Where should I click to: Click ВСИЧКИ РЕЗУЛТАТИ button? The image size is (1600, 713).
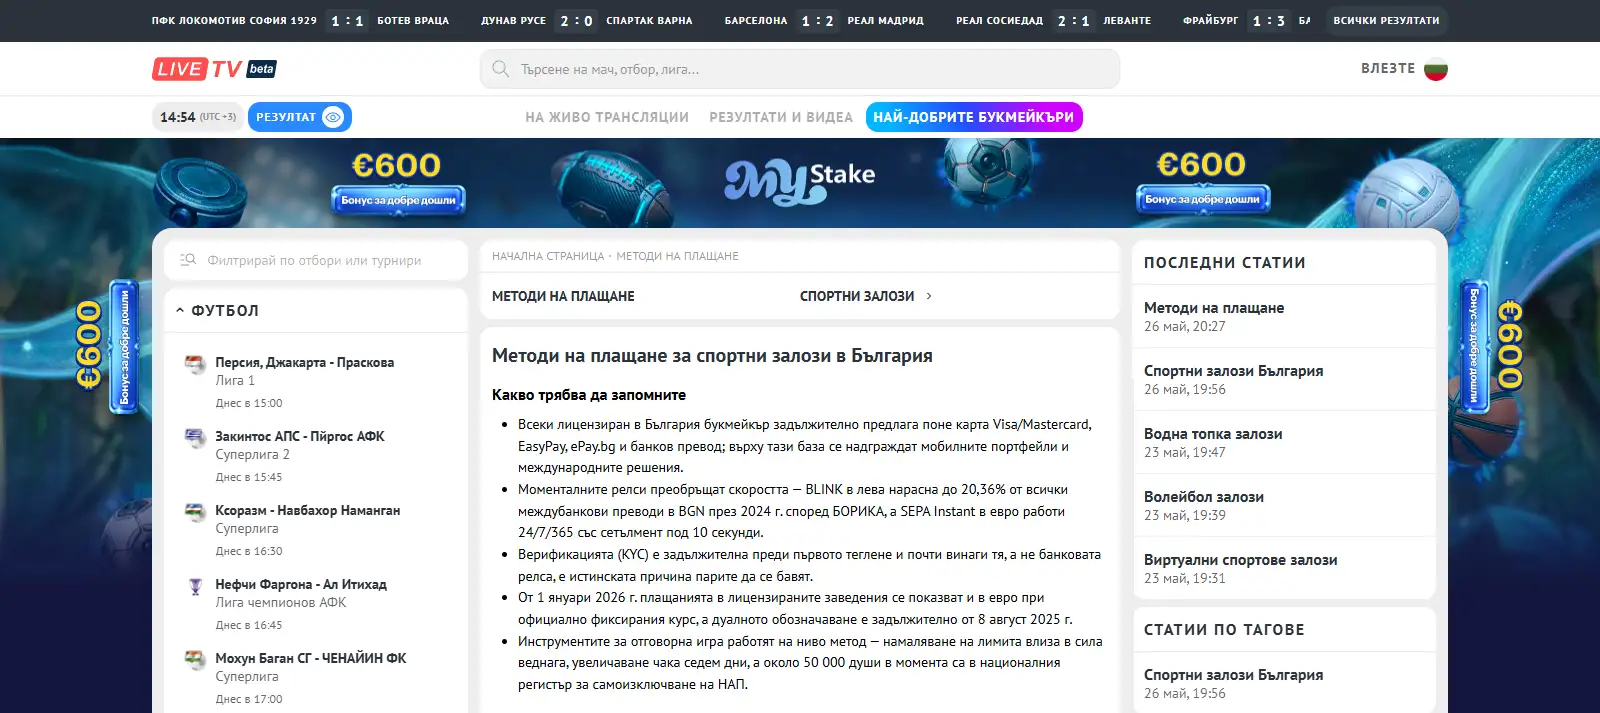[1386, 20]
